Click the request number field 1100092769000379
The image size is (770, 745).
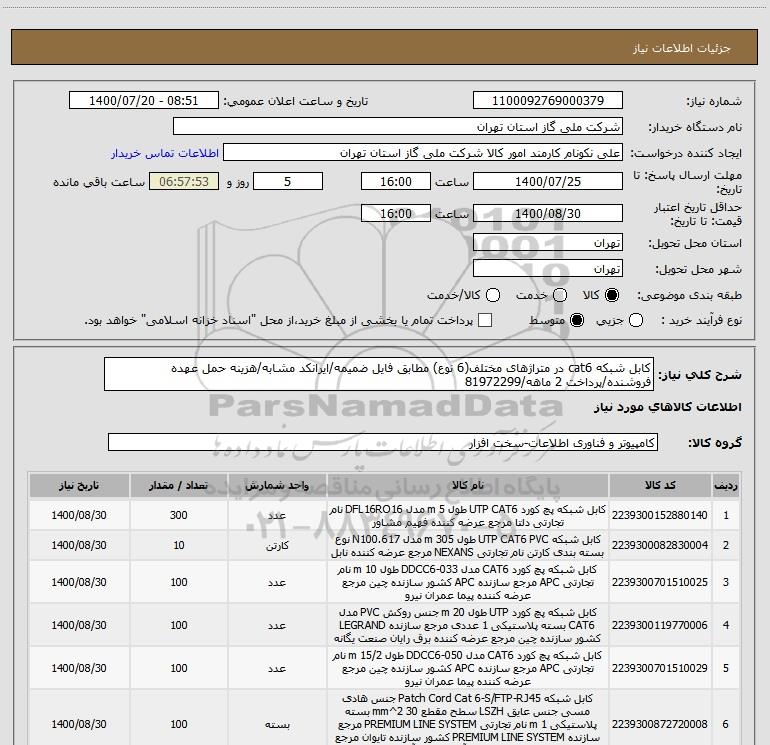click(548, 100)
